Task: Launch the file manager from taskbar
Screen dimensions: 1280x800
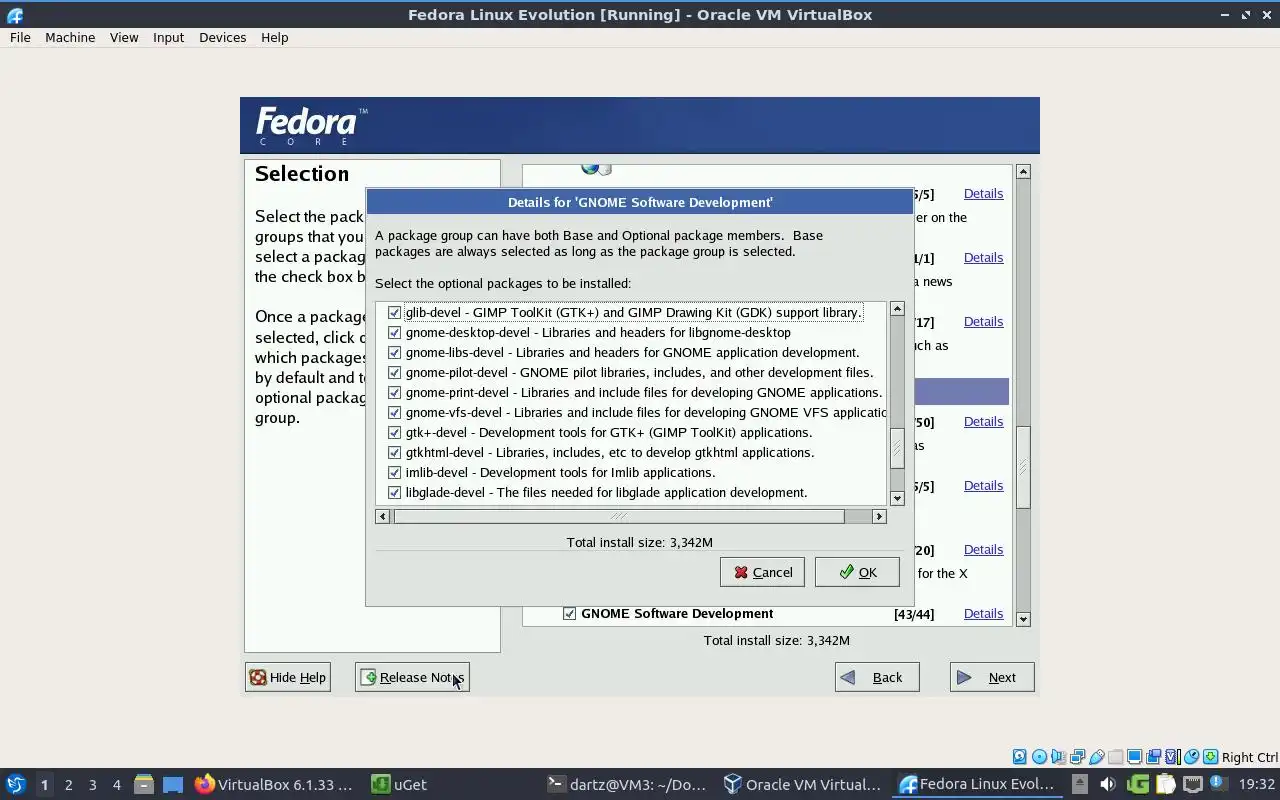Action: coord(143,784)
